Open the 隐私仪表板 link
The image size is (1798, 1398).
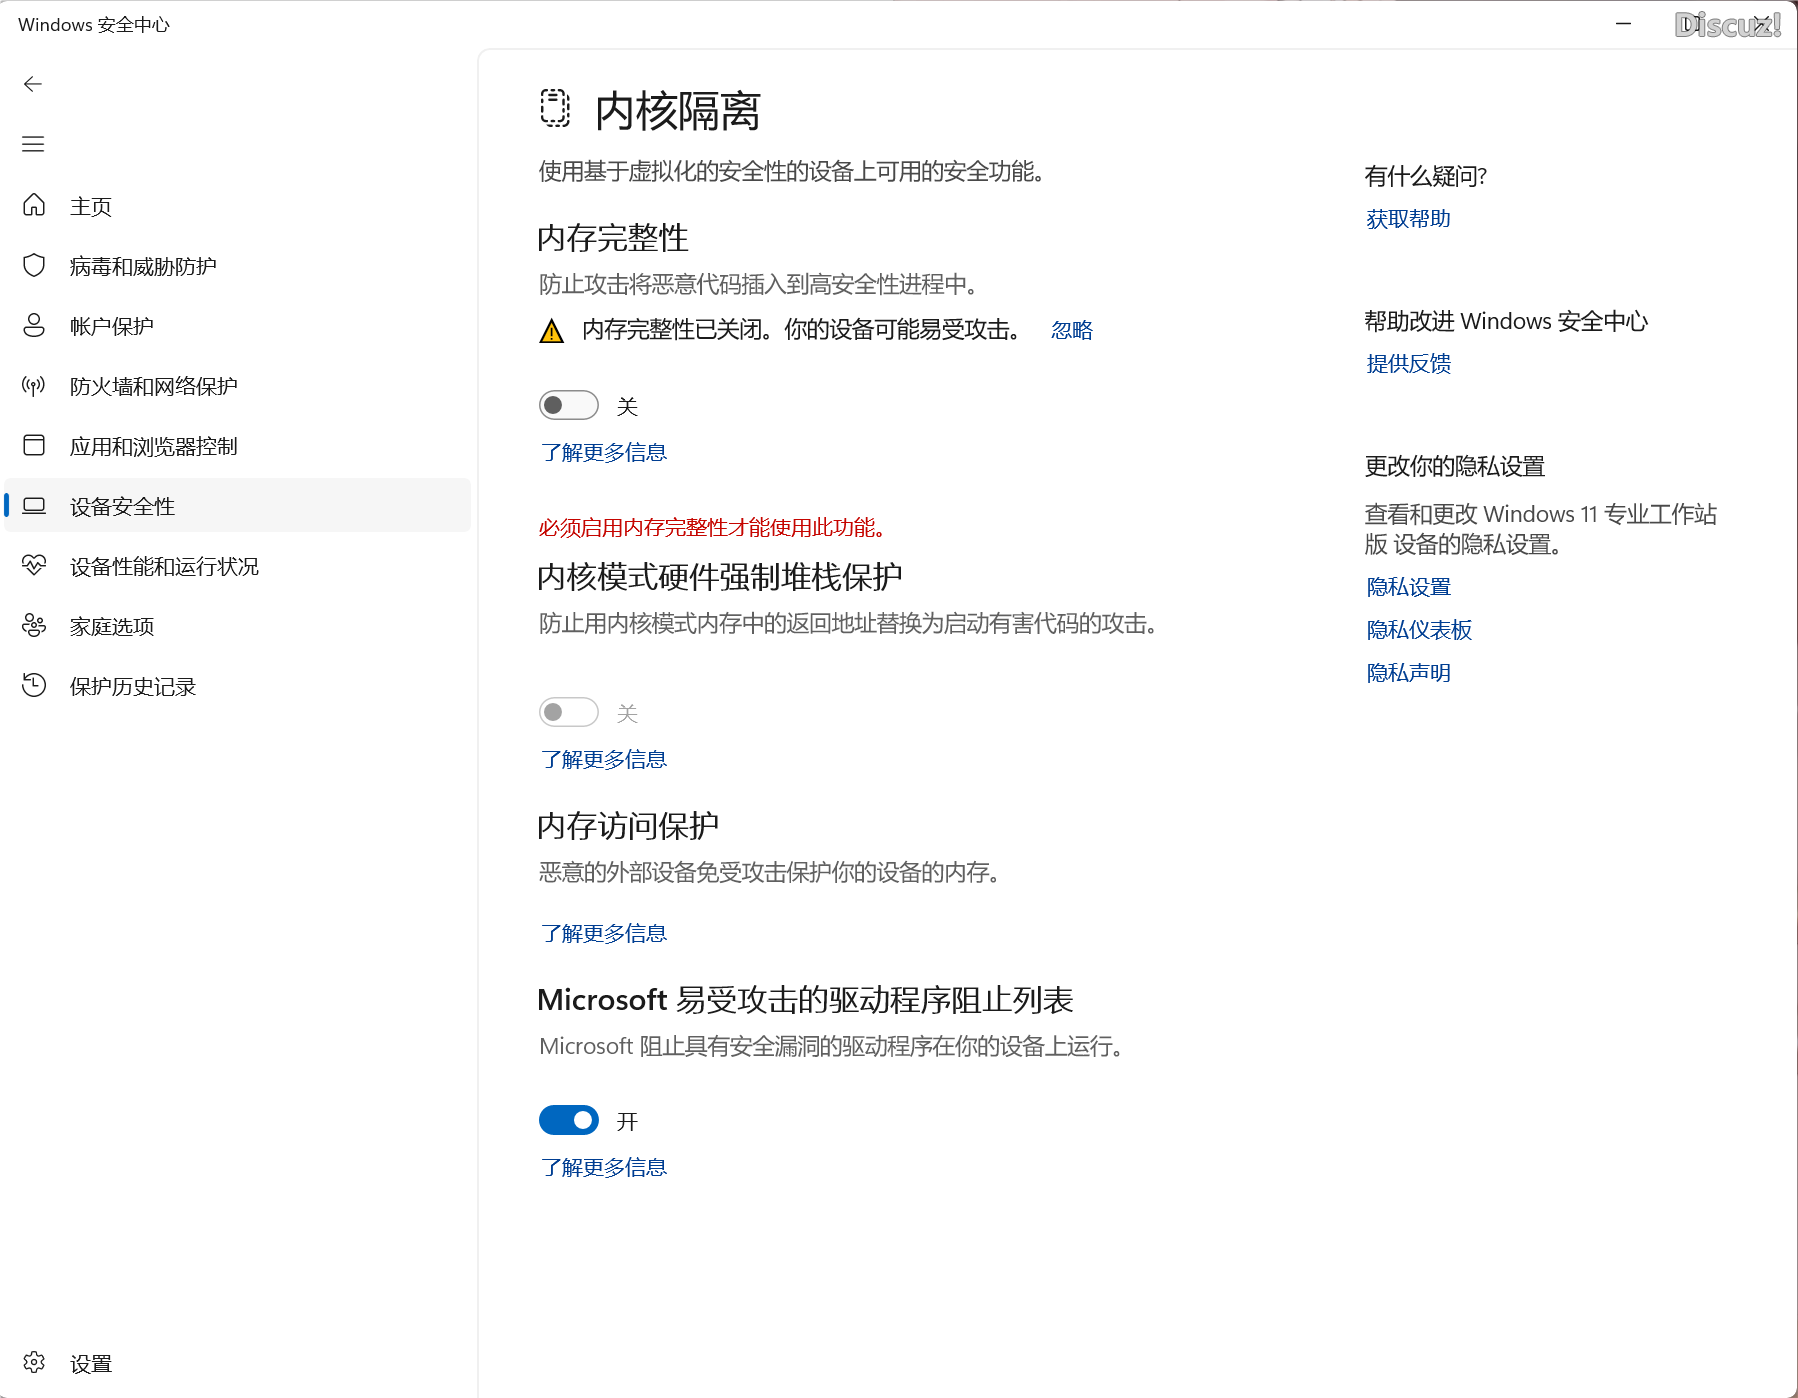click(1419, 630)
